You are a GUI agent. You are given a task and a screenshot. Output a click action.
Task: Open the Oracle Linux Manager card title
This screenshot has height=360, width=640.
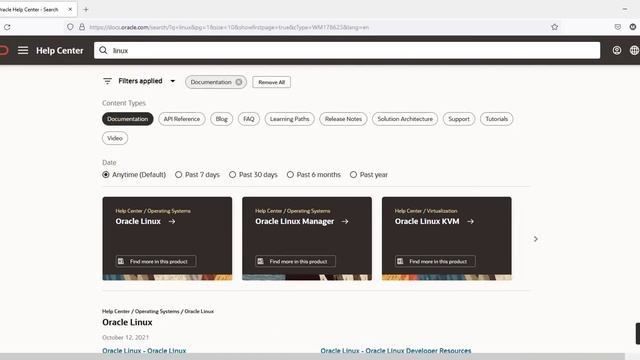(294, 221)
